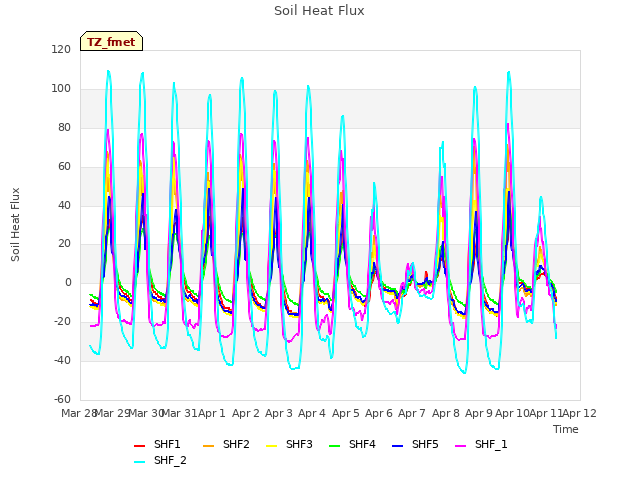Click the 40 y-axis tick label
The width and height of the screenshot is (640, 480).
[x=64, y=205]
